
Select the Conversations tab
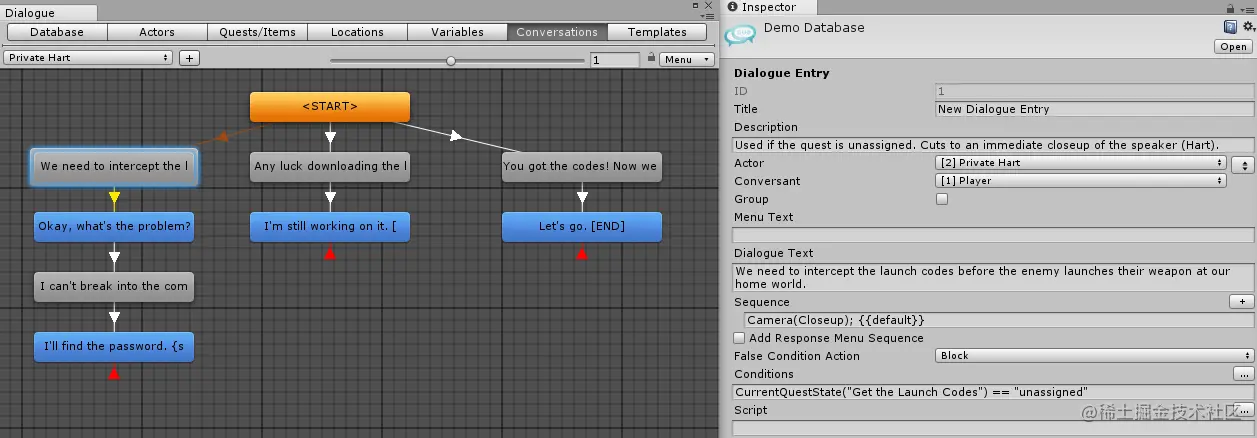click(x=557, y=32)
